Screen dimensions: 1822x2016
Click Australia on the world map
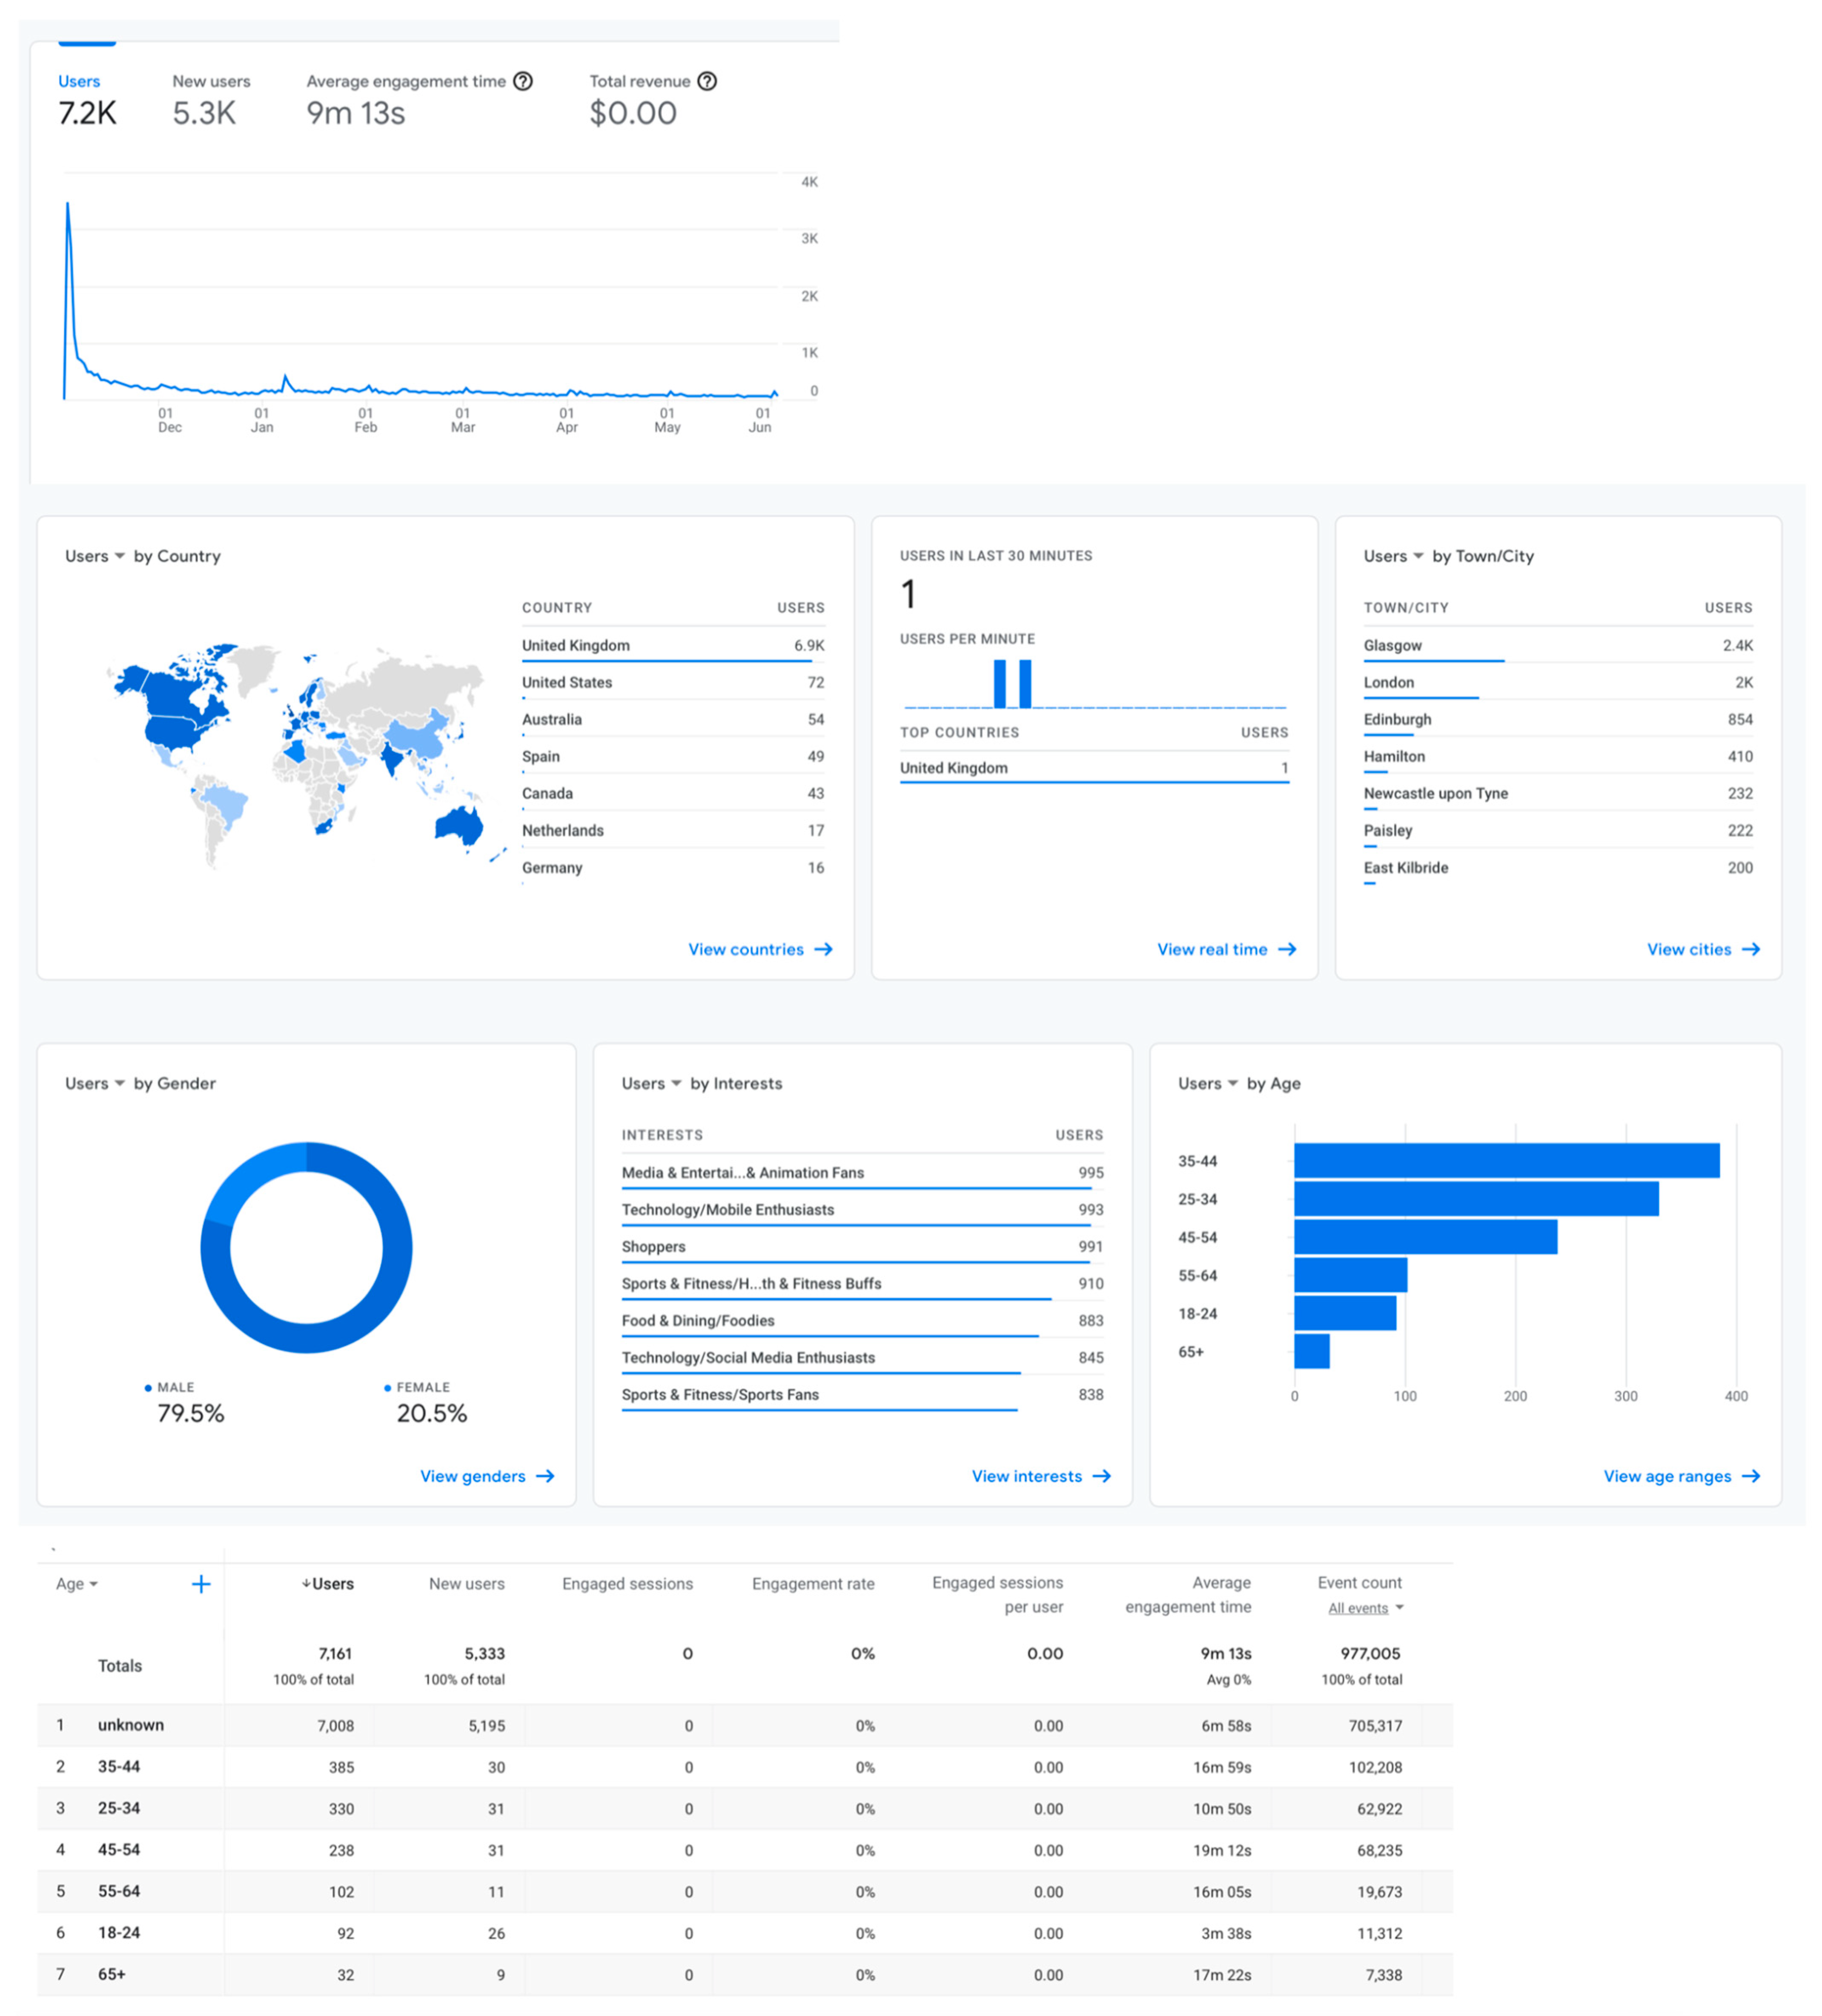[x=459, y=825]
